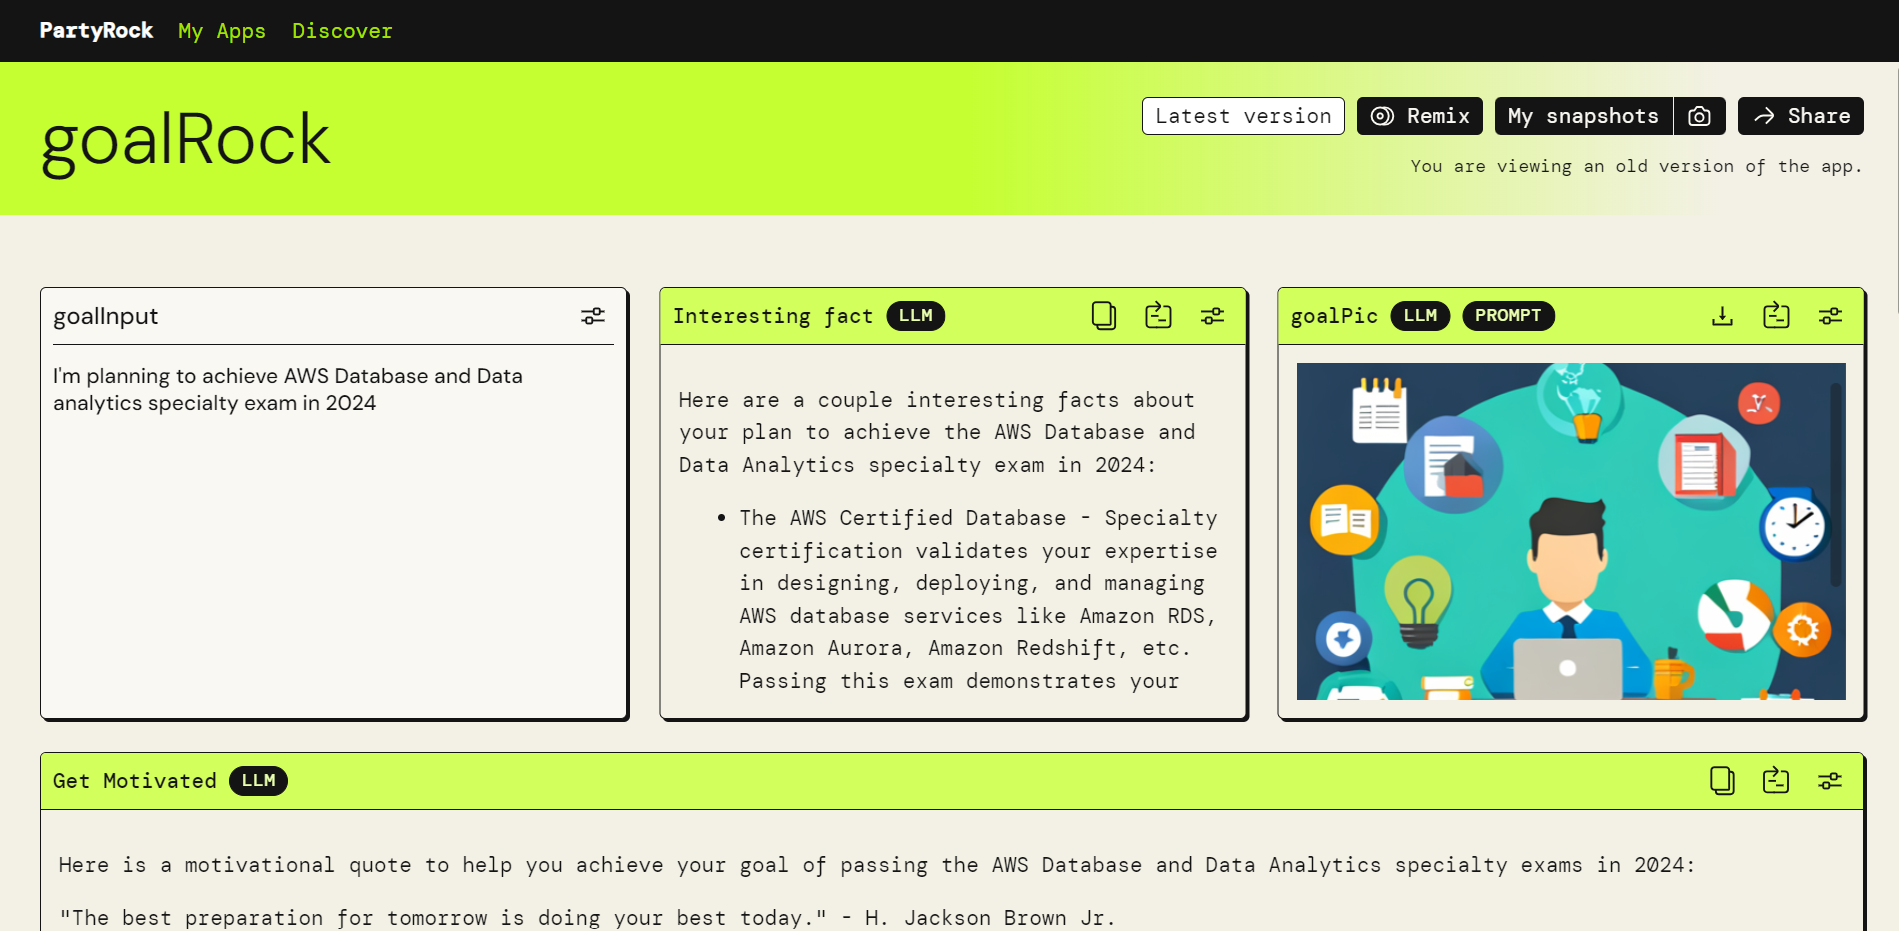Regenerate the Interesting fact widget

(x=1158, y=316)
